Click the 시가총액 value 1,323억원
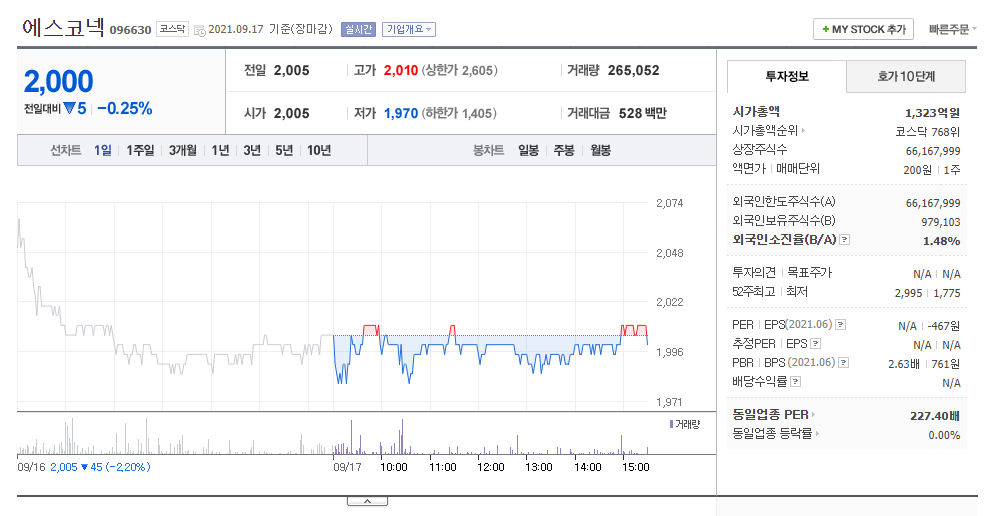This screenshot has height=516, width=992. coord(932,113)
